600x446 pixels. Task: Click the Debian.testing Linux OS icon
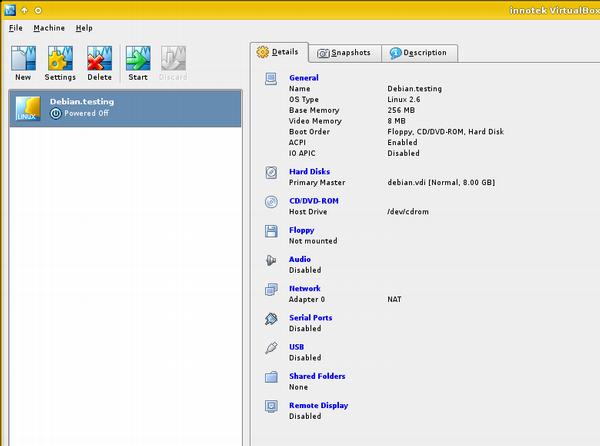click(28, 108)
